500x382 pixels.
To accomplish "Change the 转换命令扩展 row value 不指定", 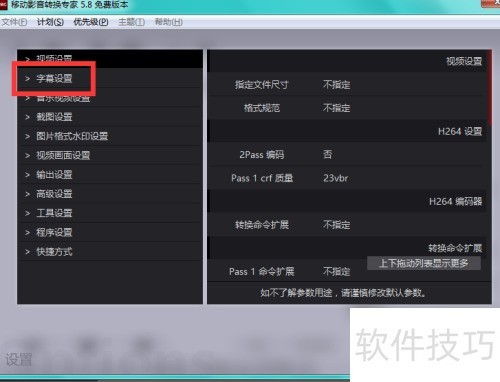I will pos(337,225).
